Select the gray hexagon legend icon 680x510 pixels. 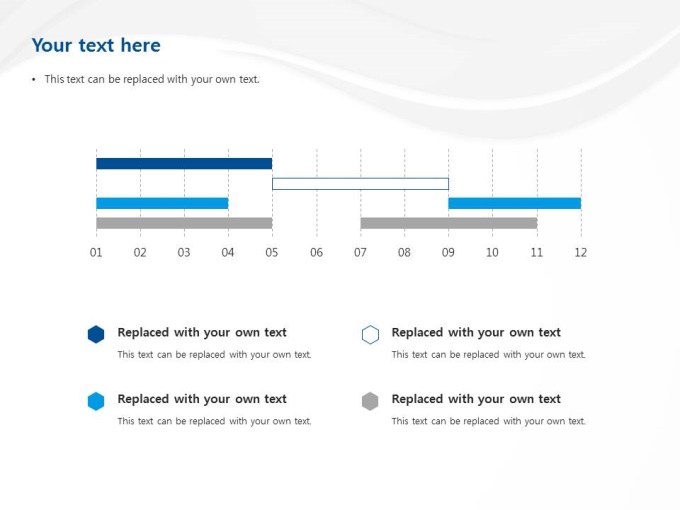point(370,401)
